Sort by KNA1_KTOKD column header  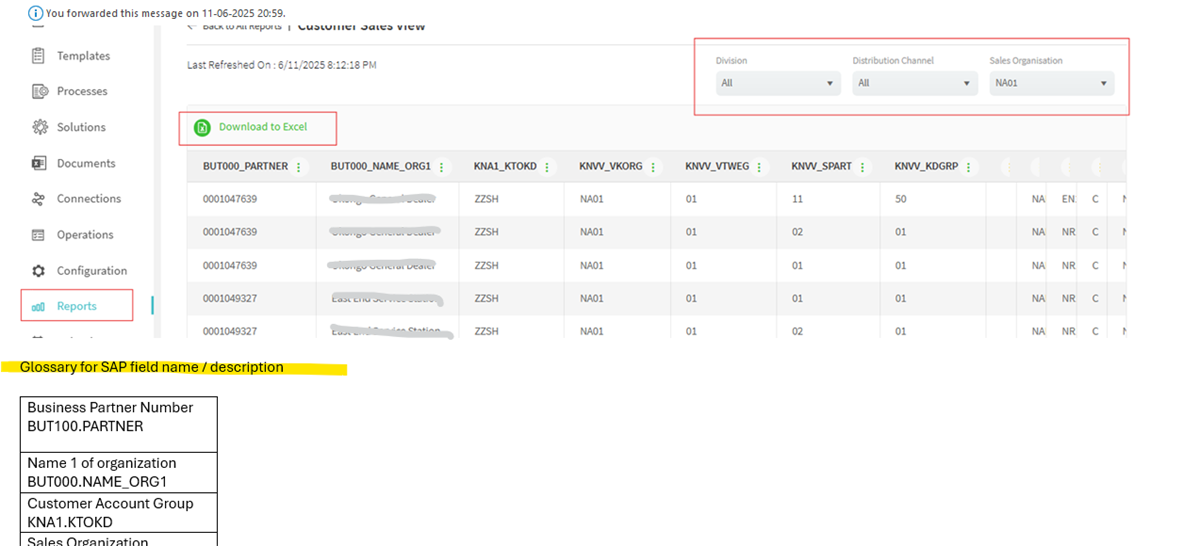[x=505, y=166]
